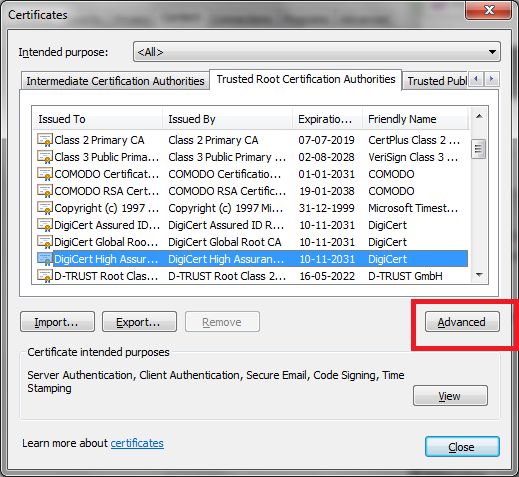This screenshot has height=477, width=519.
Task: Click certificate icon for COMODO RSA row
Action: click(45, 191)
